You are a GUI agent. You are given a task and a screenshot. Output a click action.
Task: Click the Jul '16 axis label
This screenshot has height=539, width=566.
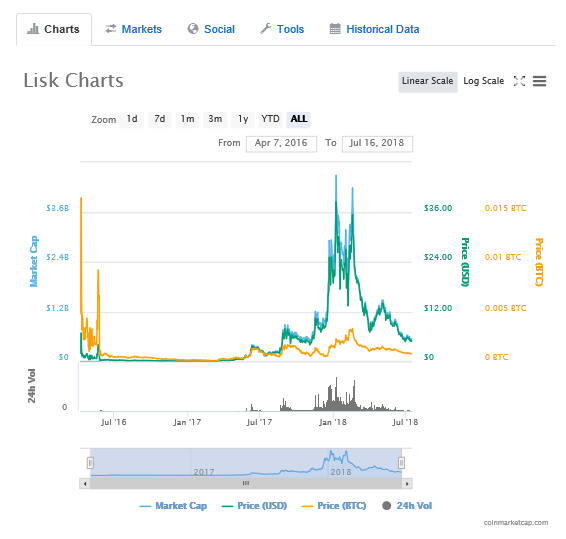pos(113,422)
